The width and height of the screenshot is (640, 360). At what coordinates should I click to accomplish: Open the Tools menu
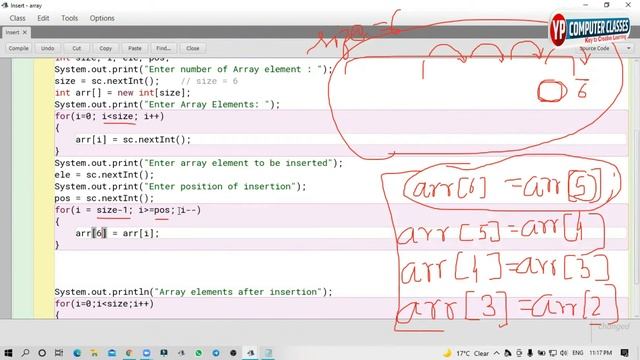pyautogui.click(x=69, y=18)
